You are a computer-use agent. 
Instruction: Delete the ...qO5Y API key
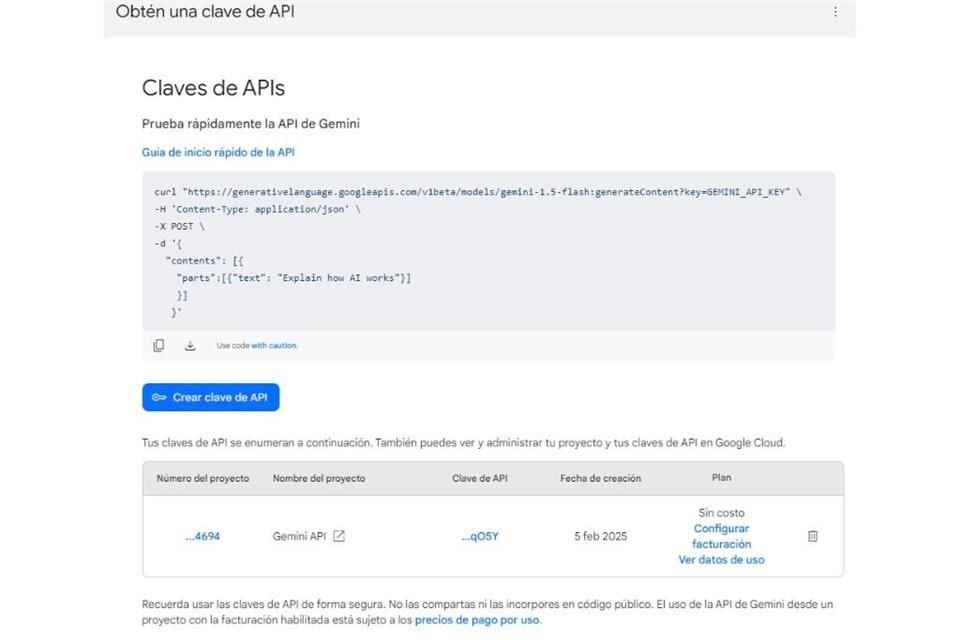[812, 536]
